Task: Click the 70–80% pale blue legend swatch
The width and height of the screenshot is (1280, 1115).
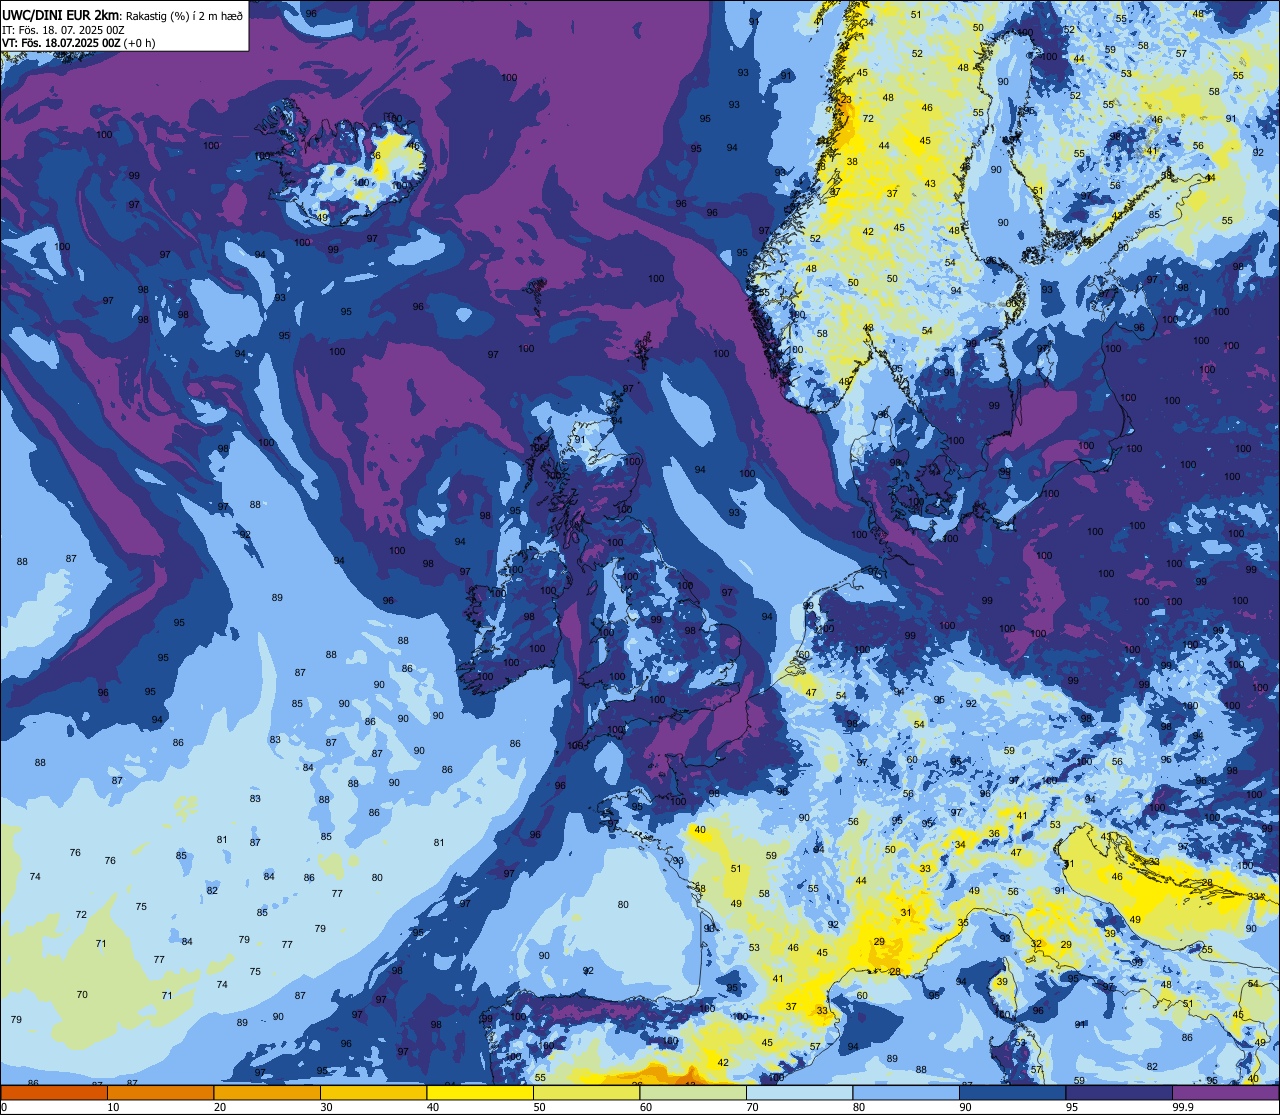Action: coord(800,1093)
